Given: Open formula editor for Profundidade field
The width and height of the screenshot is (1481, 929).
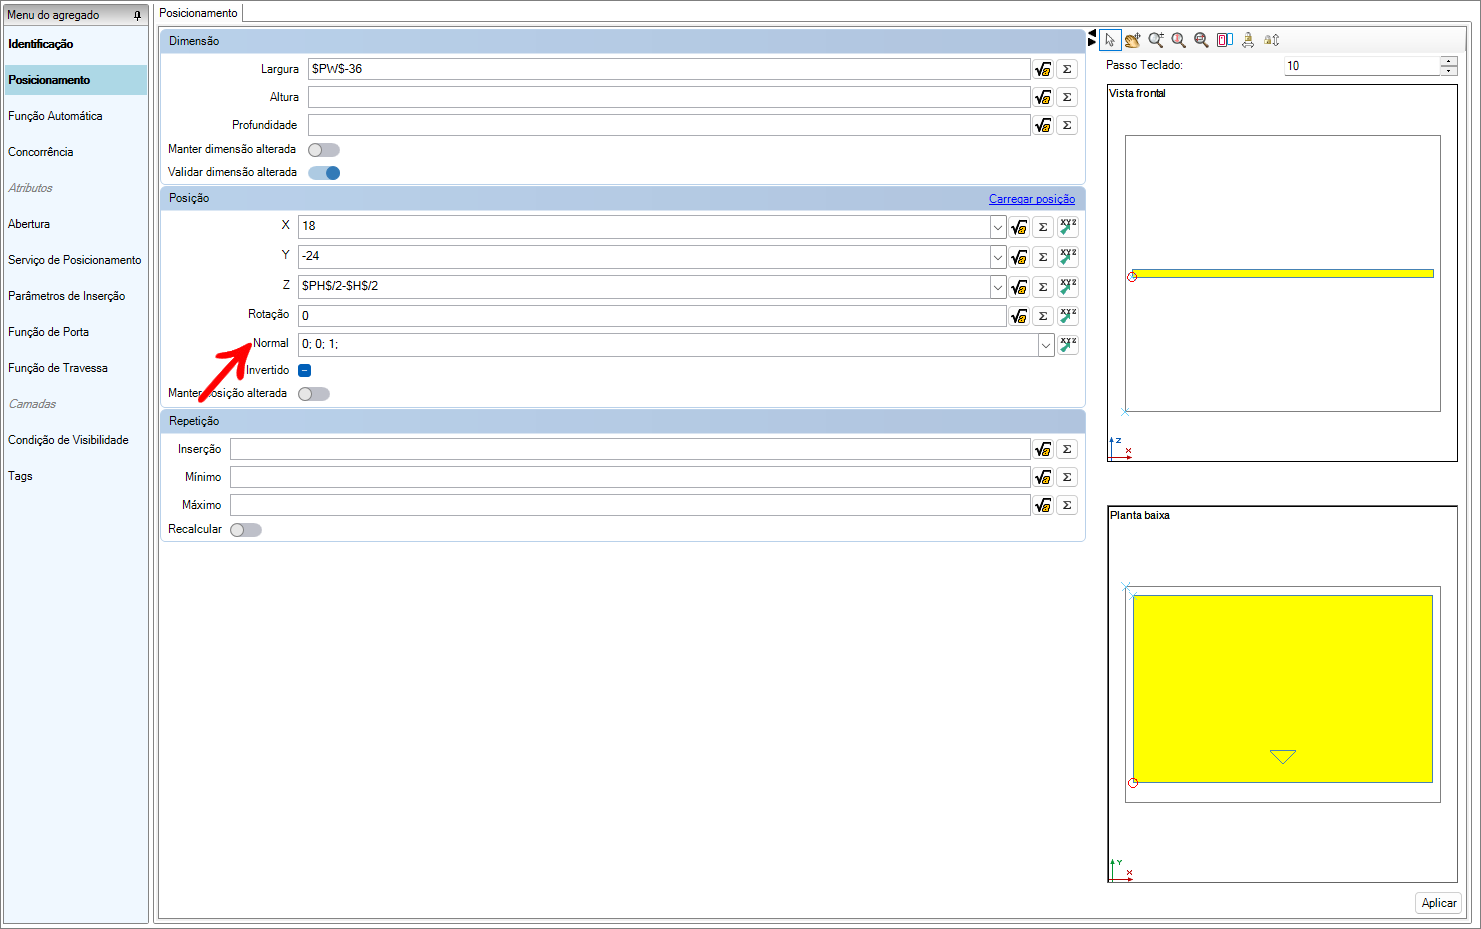Looking at the screenshot, I should pos(1043,125).
